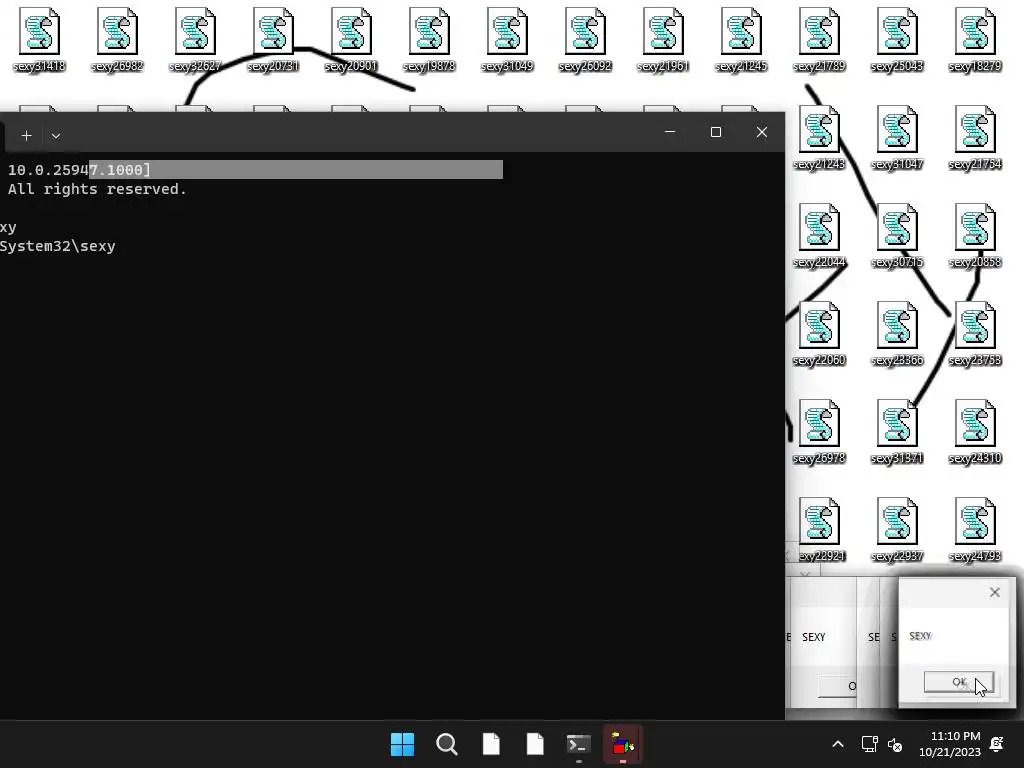Close the terminal window
The width and height of the screenshot is (1024, 768).
tap(761, 132)
